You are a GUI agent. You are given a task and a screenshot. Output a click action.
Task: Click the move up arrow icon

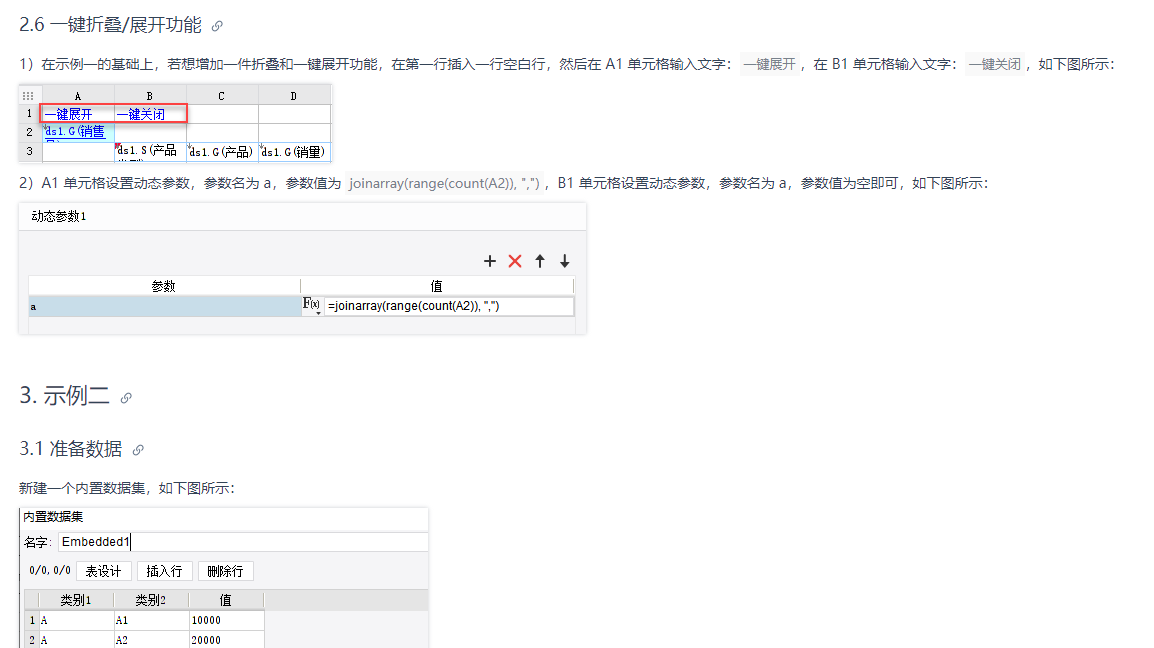(x=539, y=261)
